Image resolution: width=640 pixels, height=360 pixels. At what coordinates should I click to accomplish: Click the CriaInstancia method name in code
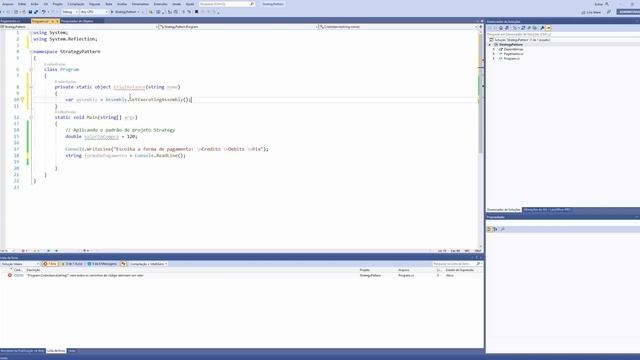tap(129, 87)
